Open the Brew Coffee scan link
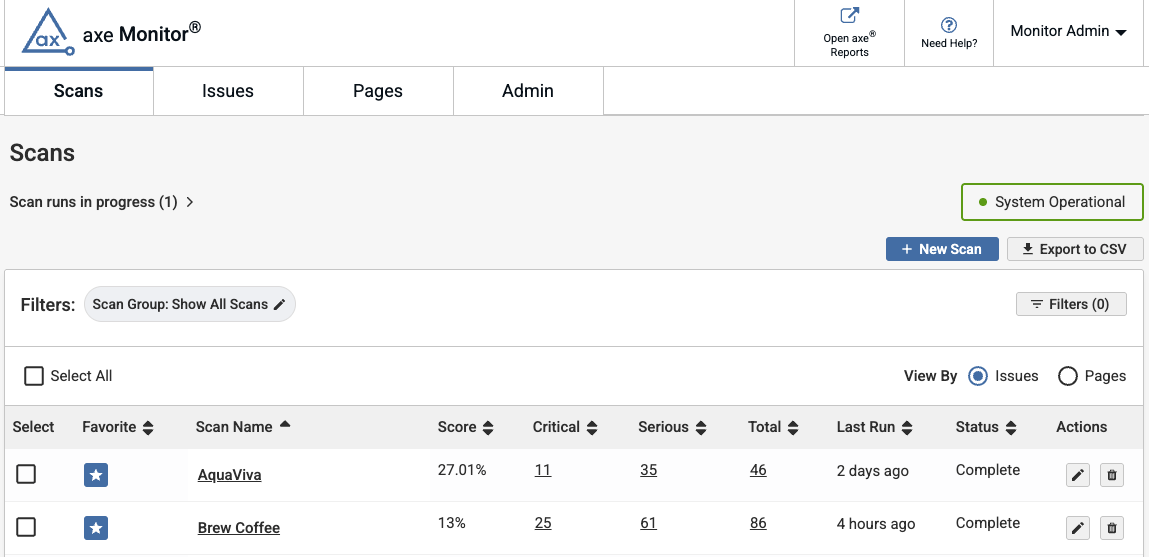The height and width of the screenshot is (557, 1149). (x=239, y=528)
